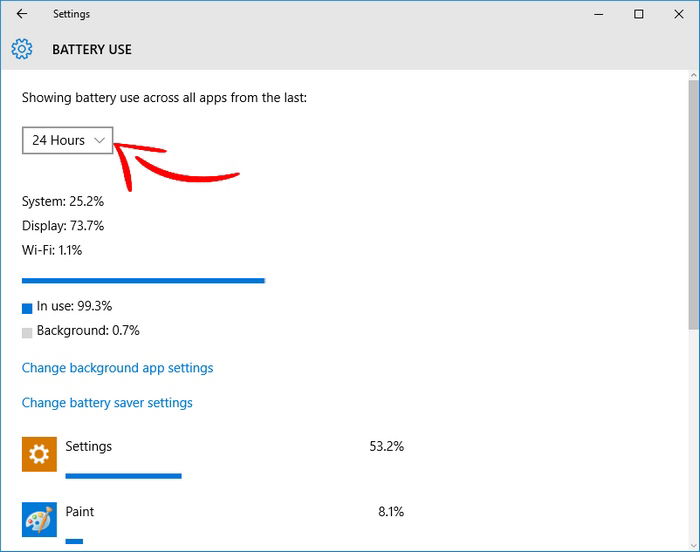Go back using the arrow icon
Viewport: 700px width, 552px height.
pyautogui.click(x=22, y=14)
